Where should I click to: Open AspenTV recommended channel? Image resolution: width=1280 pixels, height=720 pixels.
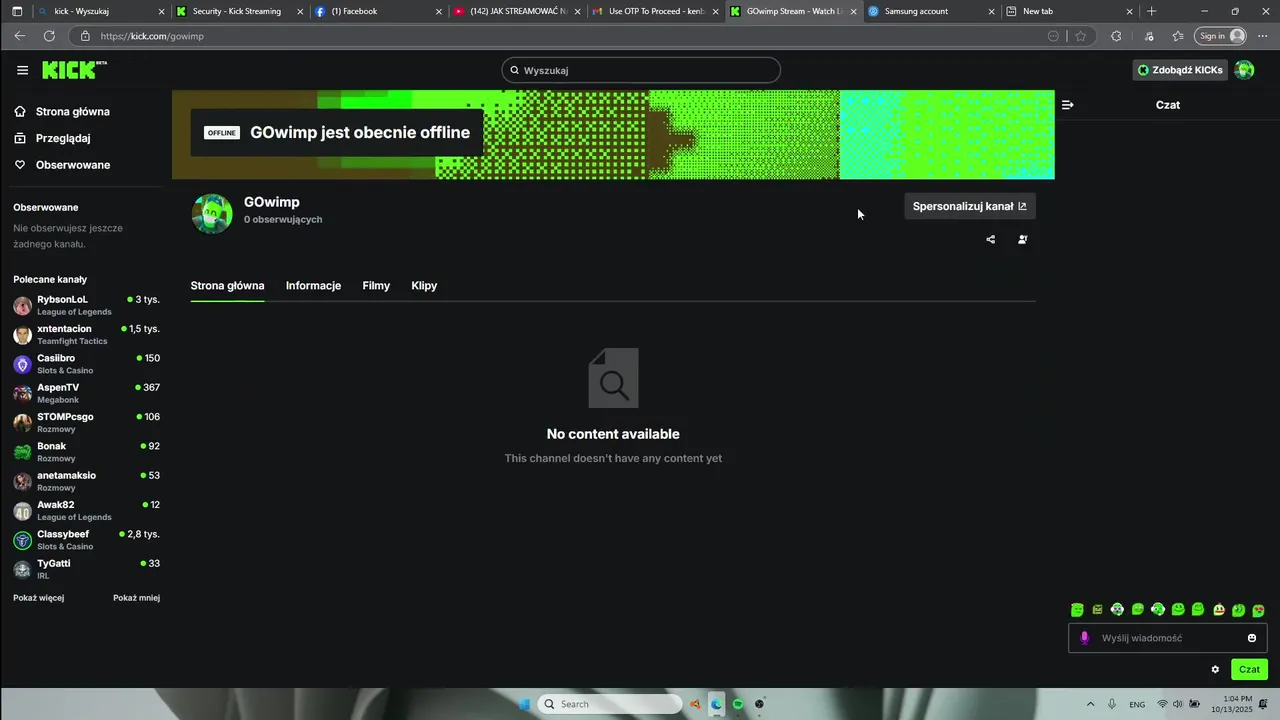(x=86, y=393)
